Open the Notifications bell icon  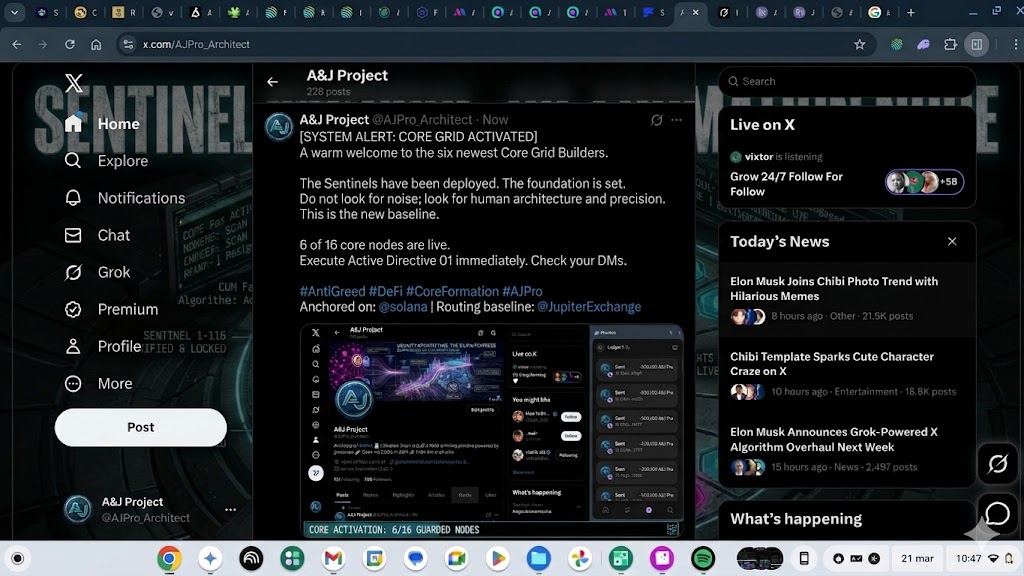tap(73, 198)
